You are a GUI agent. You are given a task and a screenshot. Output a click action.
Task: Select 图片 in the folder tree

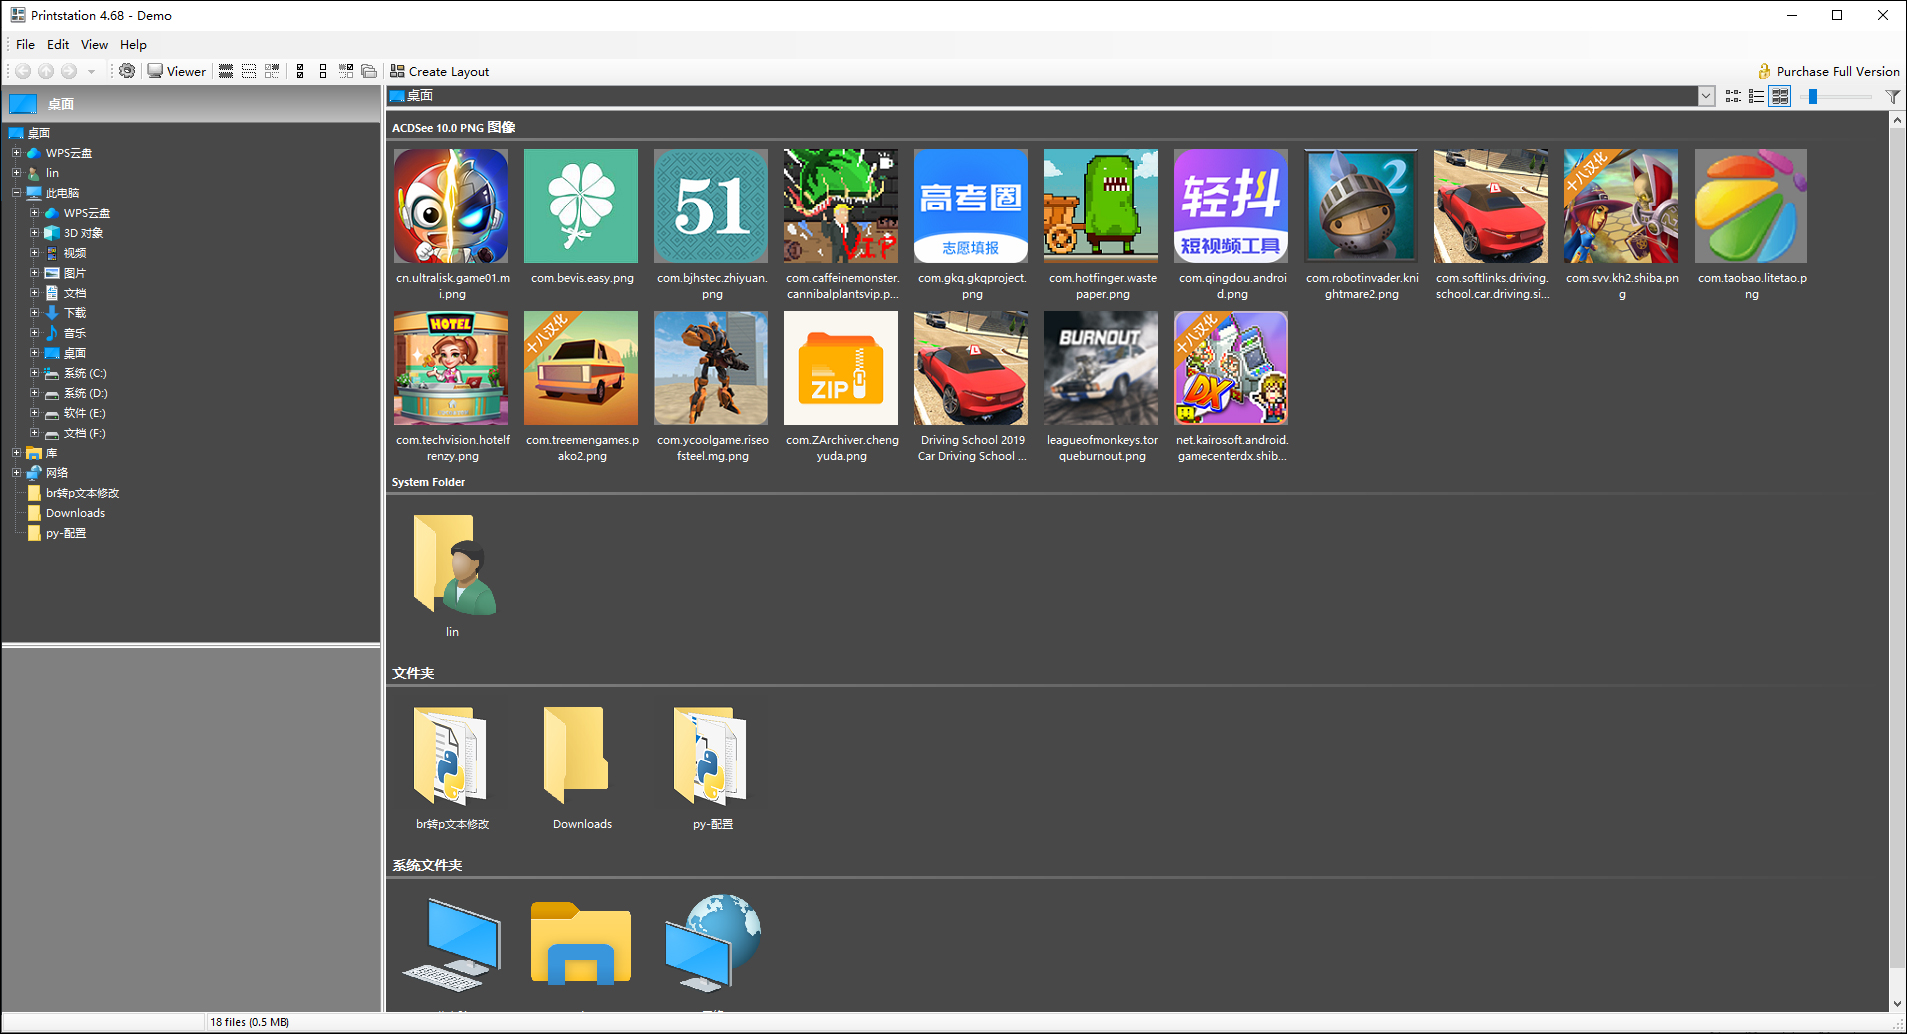pos(75,273)
